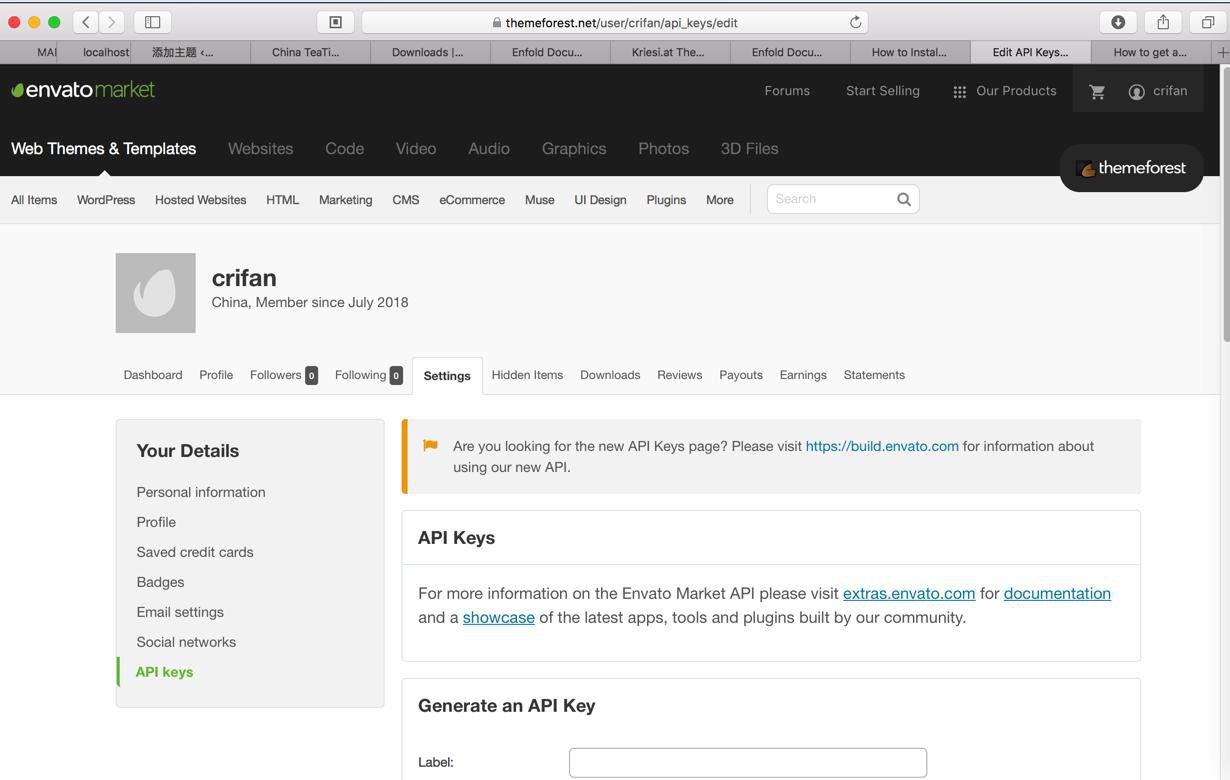Open Reviews tab
Image resolution: width=1230 pixels, height=780 pixels.
(x=680, y=375)
